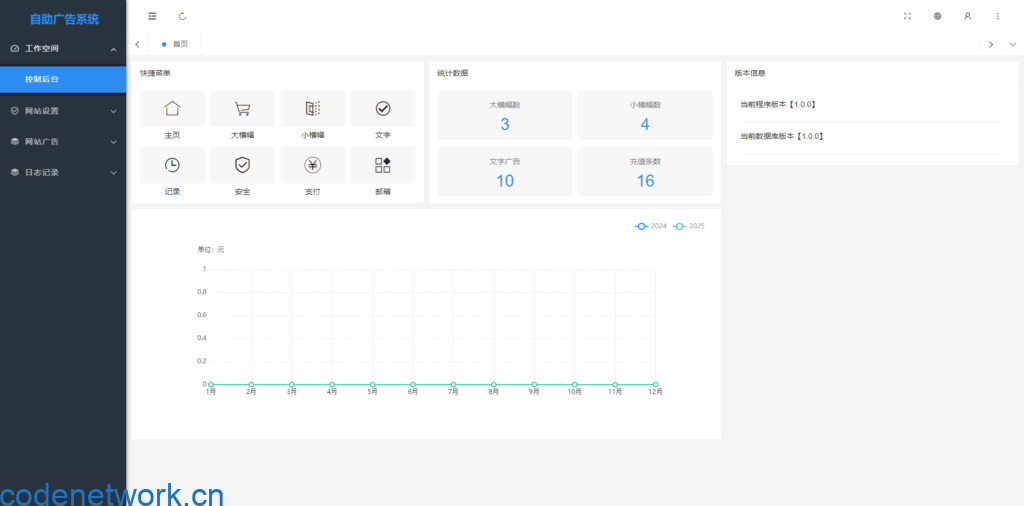Collapse the sidebar with the menu fold icon
The image size is (1024, 506).
click(x=152, y=16)
